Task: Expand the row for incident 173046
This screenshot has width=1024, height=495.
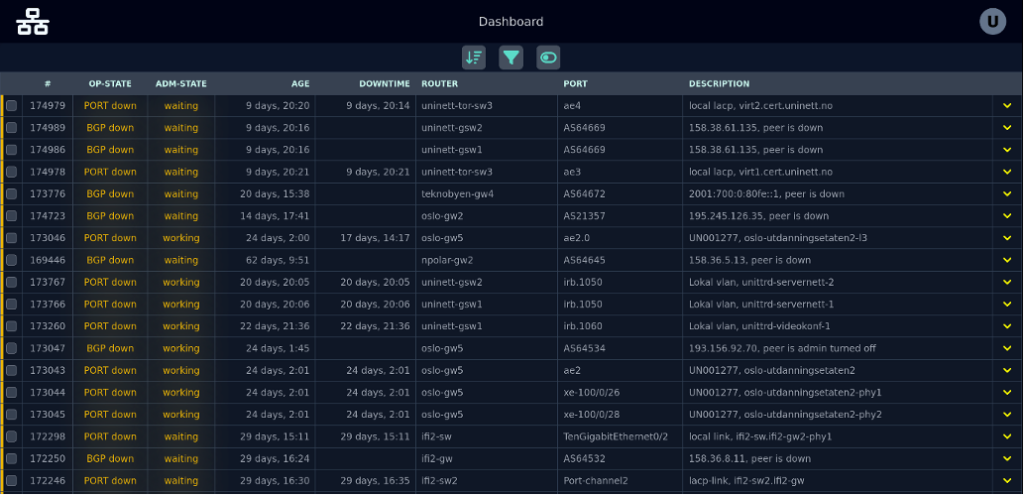Action: click(x=1007, y=238)
